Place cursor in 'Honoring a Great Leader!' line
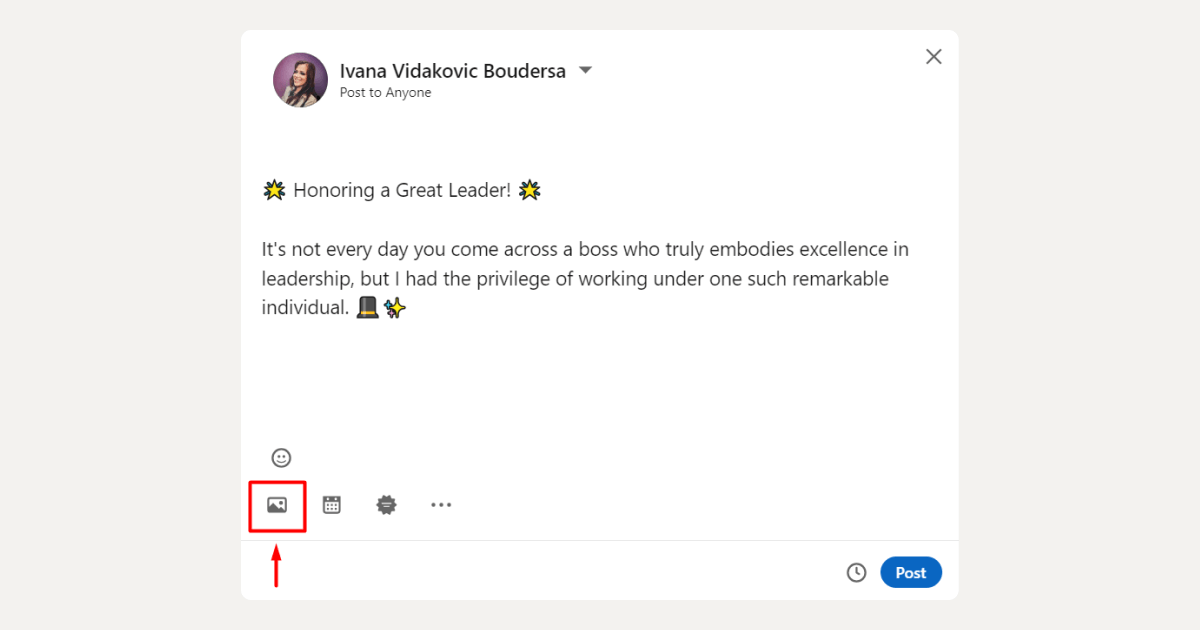1200x630 pixels. 402,190
